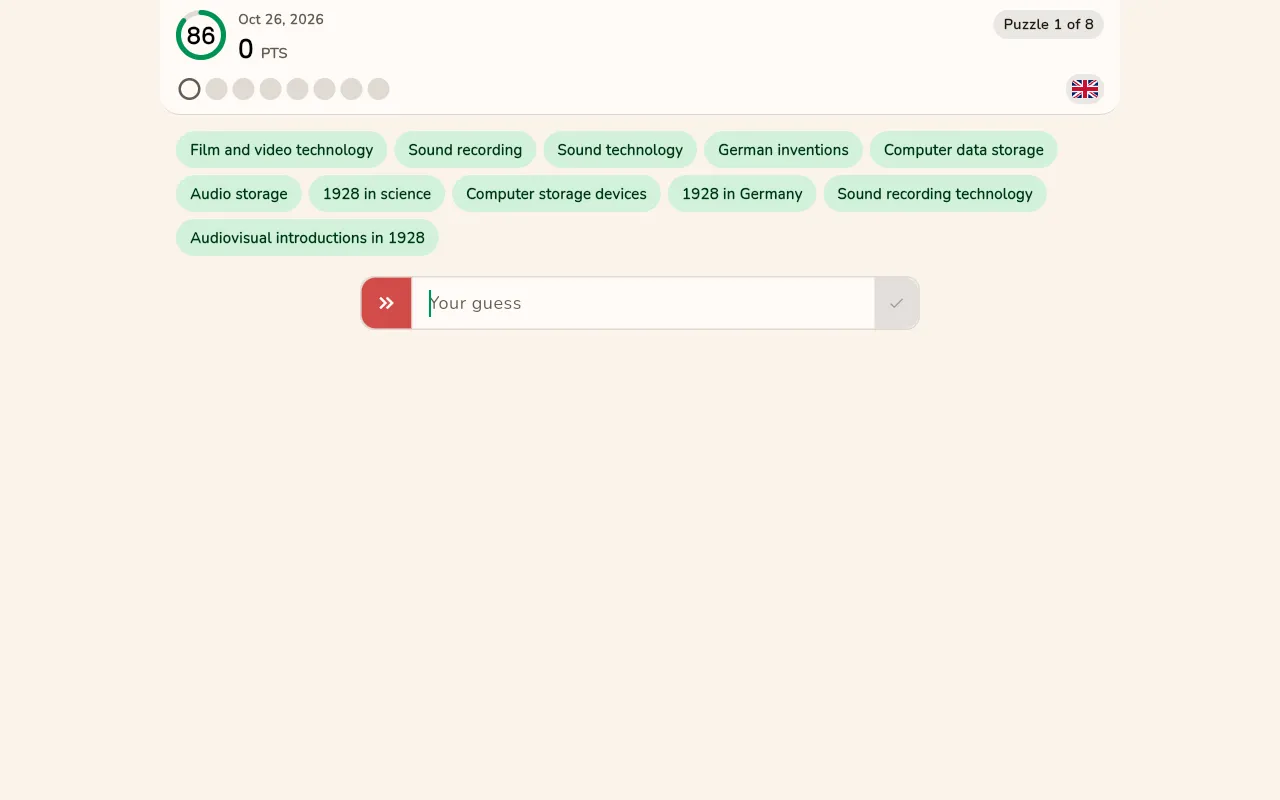
Task: Click the first puzzle progress circle
Action: 190,89
